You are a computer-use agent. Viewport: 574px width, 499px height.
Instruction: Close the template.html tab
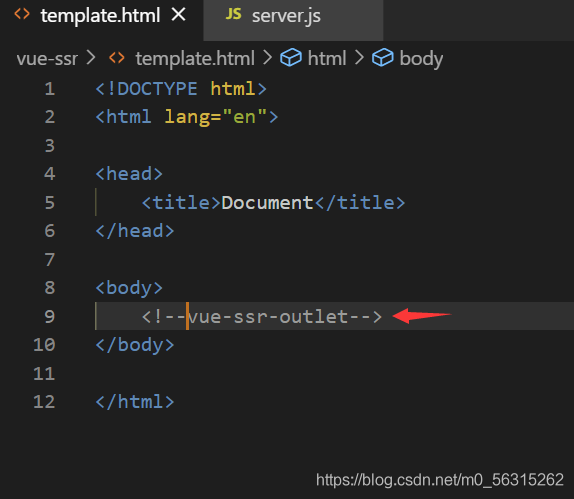coord(179,15)
